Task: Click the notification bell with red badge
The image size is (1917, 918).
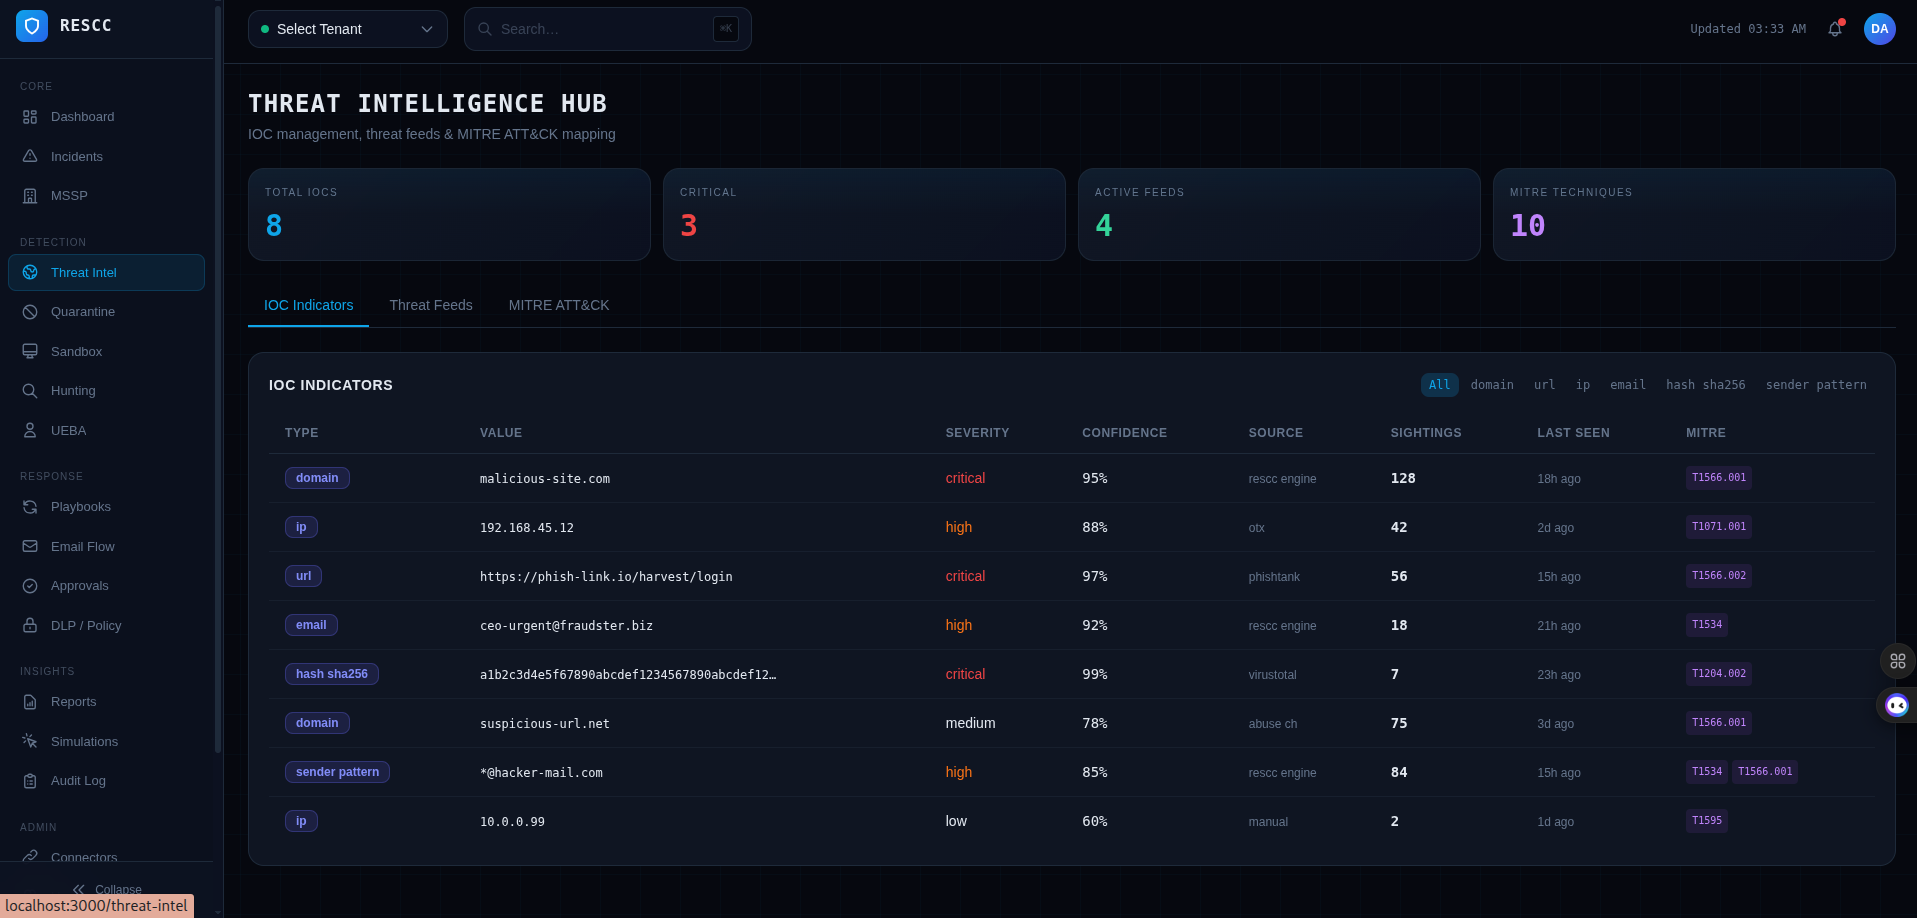Action: 1835,29
